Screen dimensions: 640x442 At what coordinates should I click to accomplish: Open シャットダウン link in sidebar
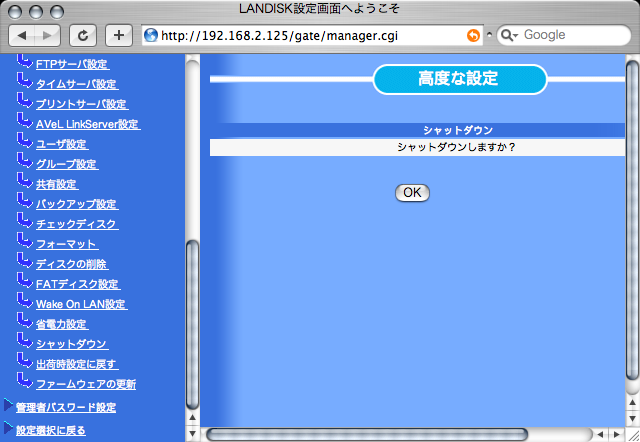pyautogui.click(x=72, y=344)
